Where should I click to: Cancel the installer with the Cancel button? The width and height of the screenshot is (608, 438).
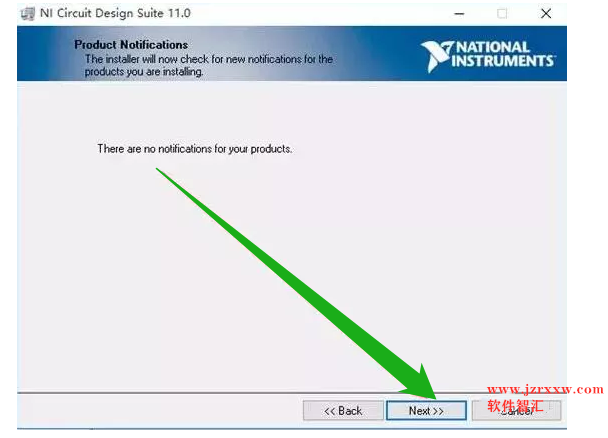click(x=516, y=410)
